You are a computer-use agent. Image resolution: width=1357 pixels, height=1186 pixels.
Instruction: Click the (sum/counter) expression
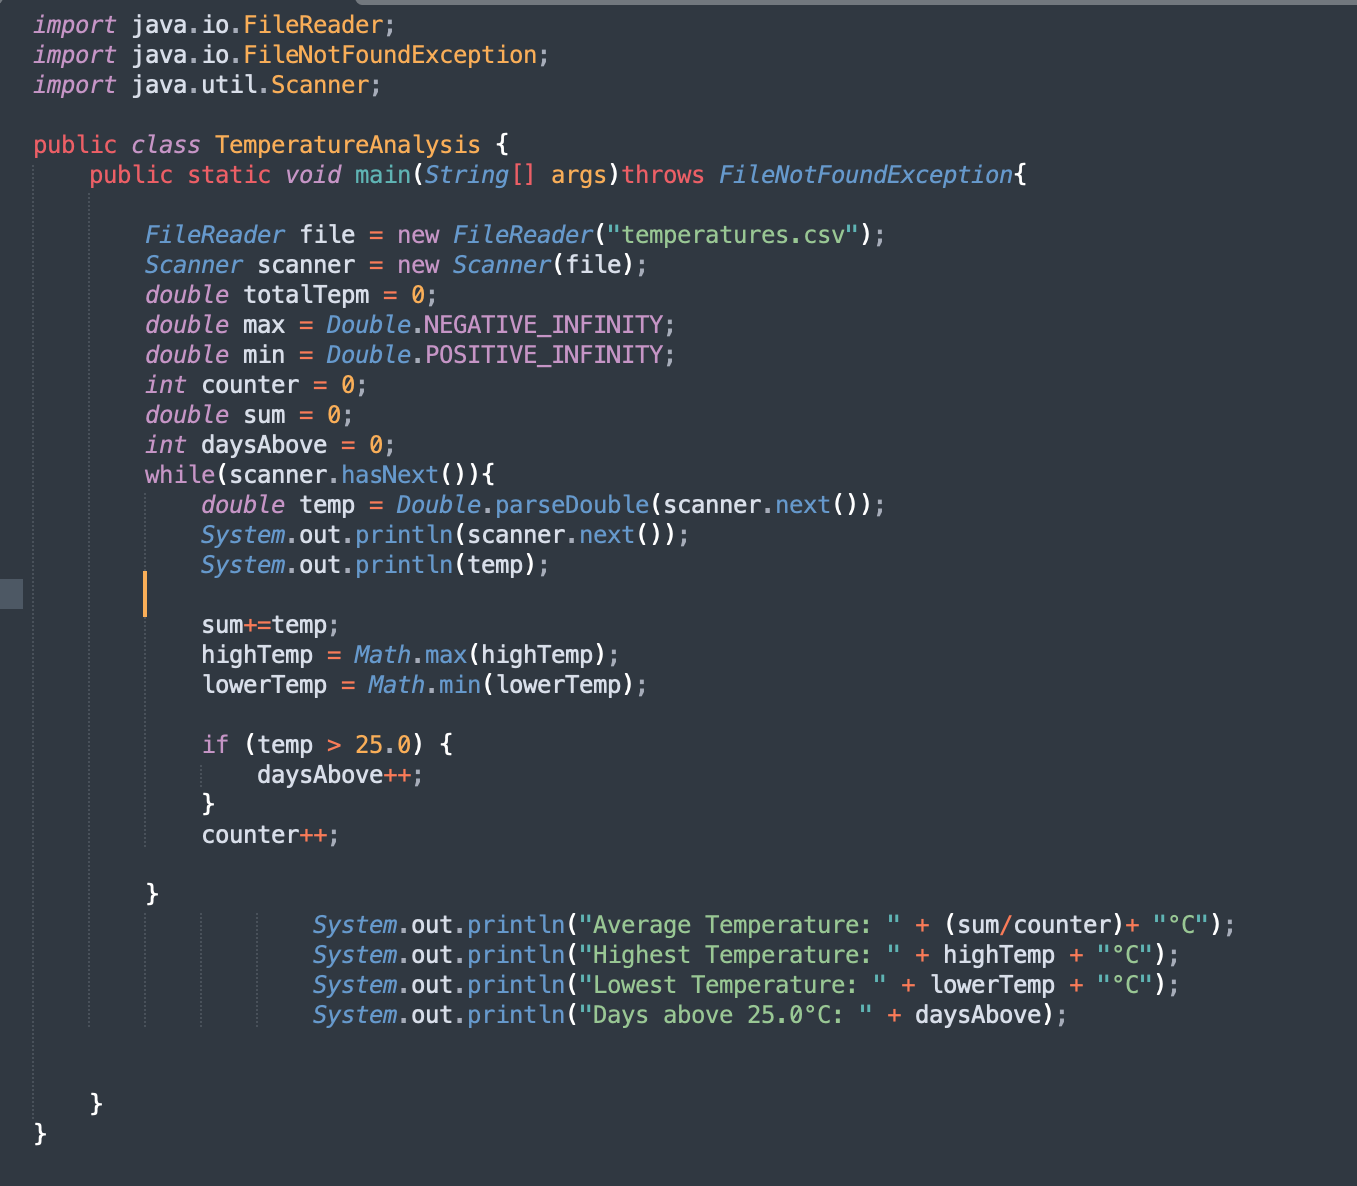[1035, 925]
